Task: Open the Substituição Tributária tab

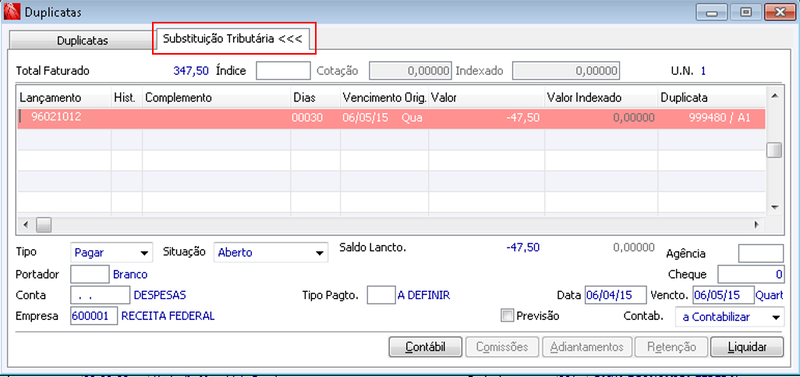Action: coord(233,39)
